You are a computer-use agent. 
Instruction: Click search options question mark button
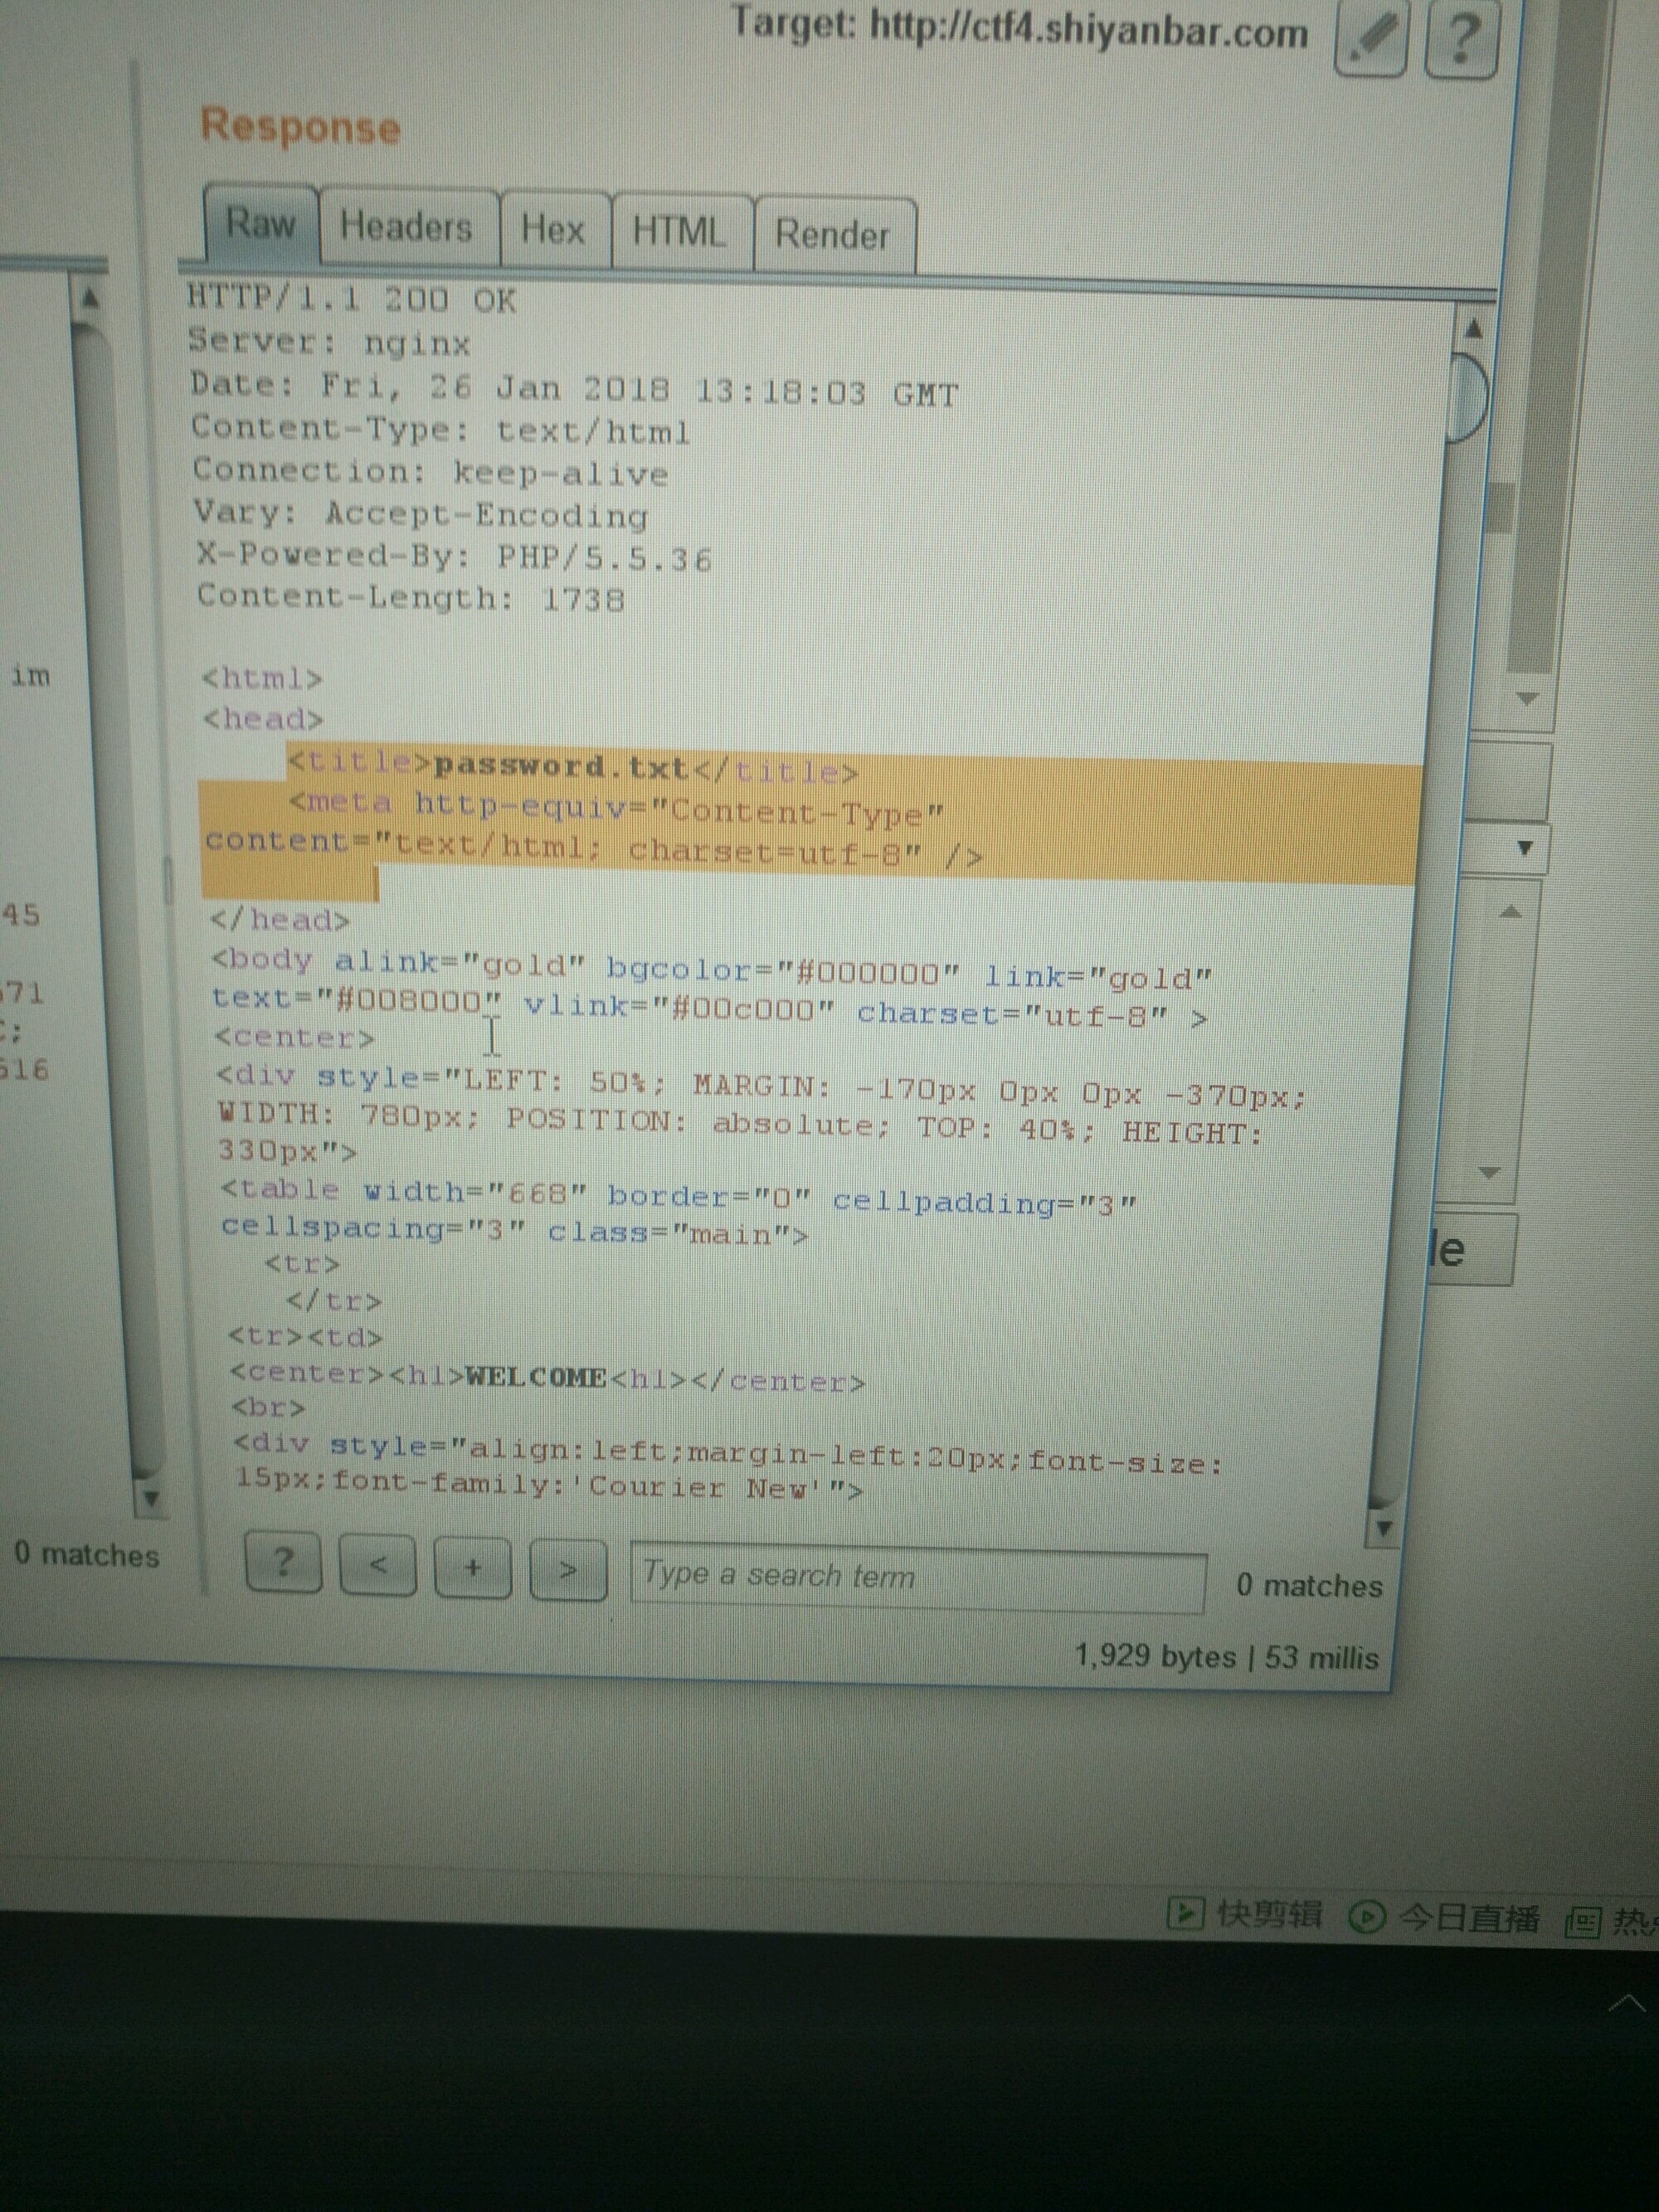tap(283, 1561)
